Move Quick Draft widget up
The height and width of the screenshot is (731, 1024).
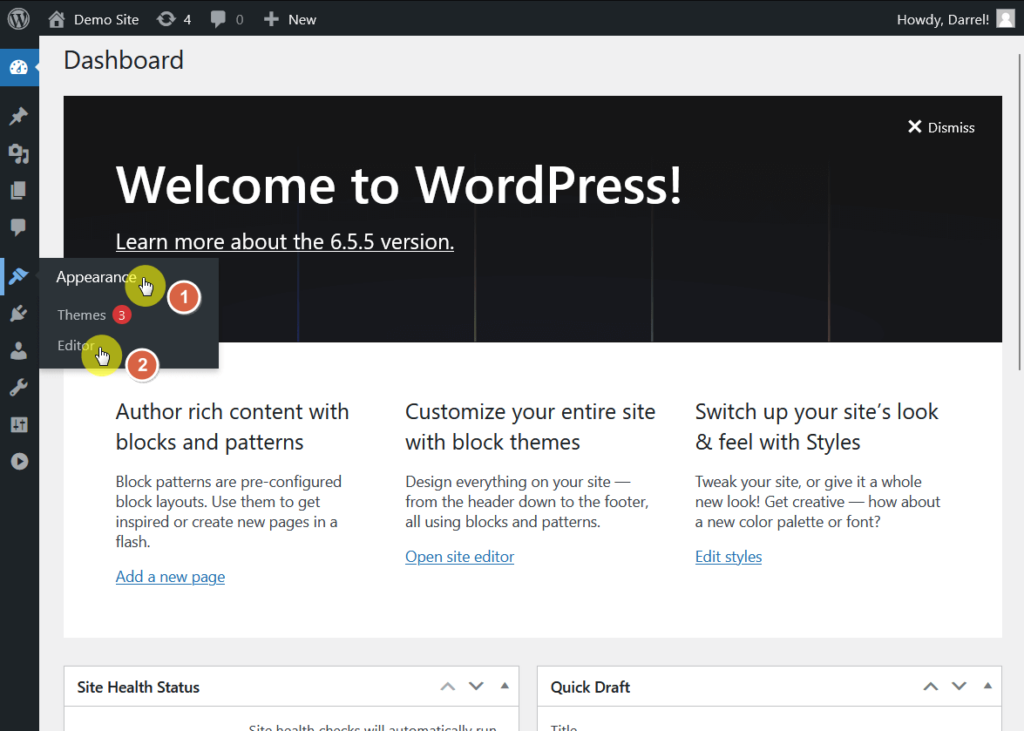(931, 687)
